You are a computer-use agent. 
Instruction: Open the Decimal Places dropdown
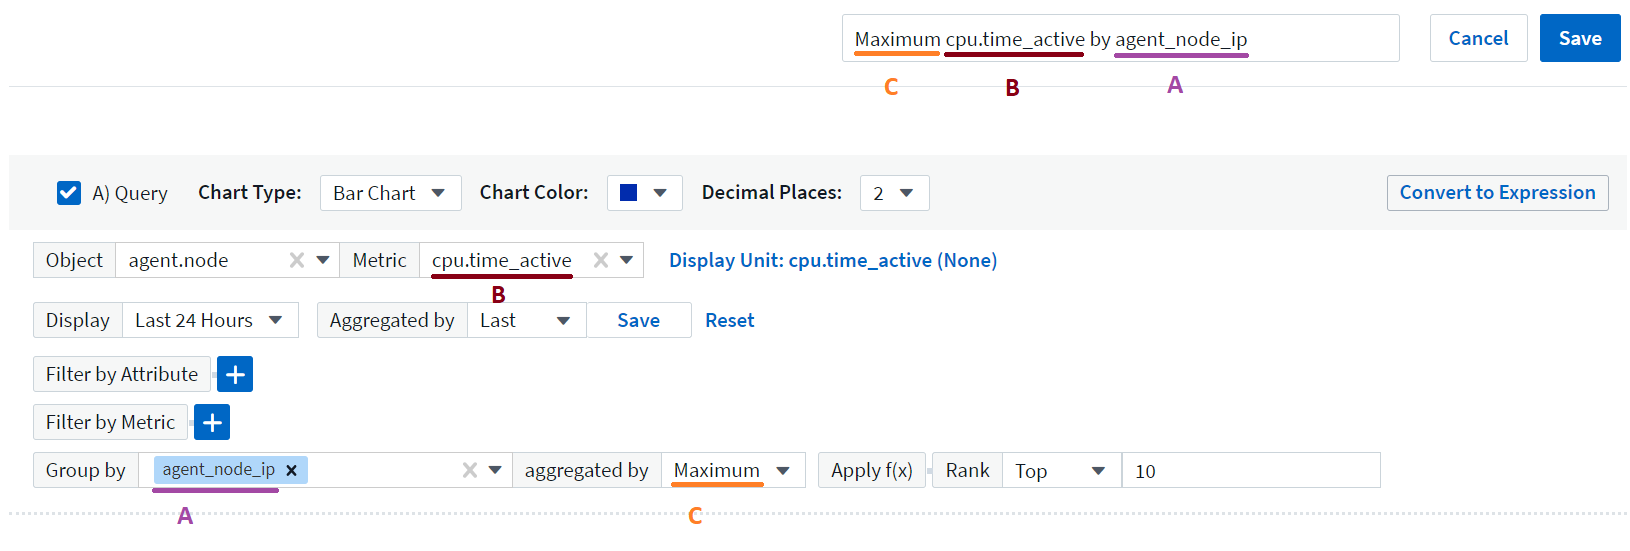[x=894, y=193]
